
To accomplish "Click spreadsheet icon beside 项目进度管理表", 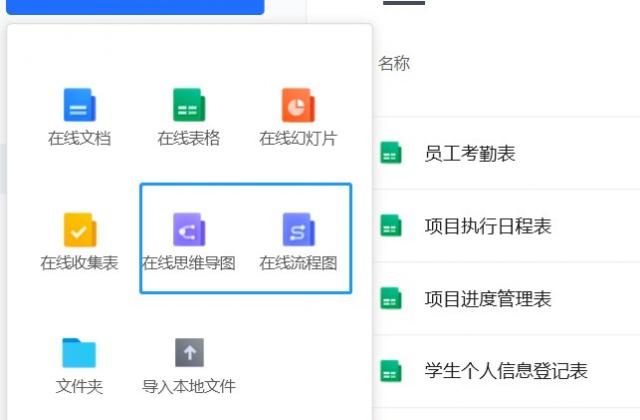I will (x=391, y=298).
